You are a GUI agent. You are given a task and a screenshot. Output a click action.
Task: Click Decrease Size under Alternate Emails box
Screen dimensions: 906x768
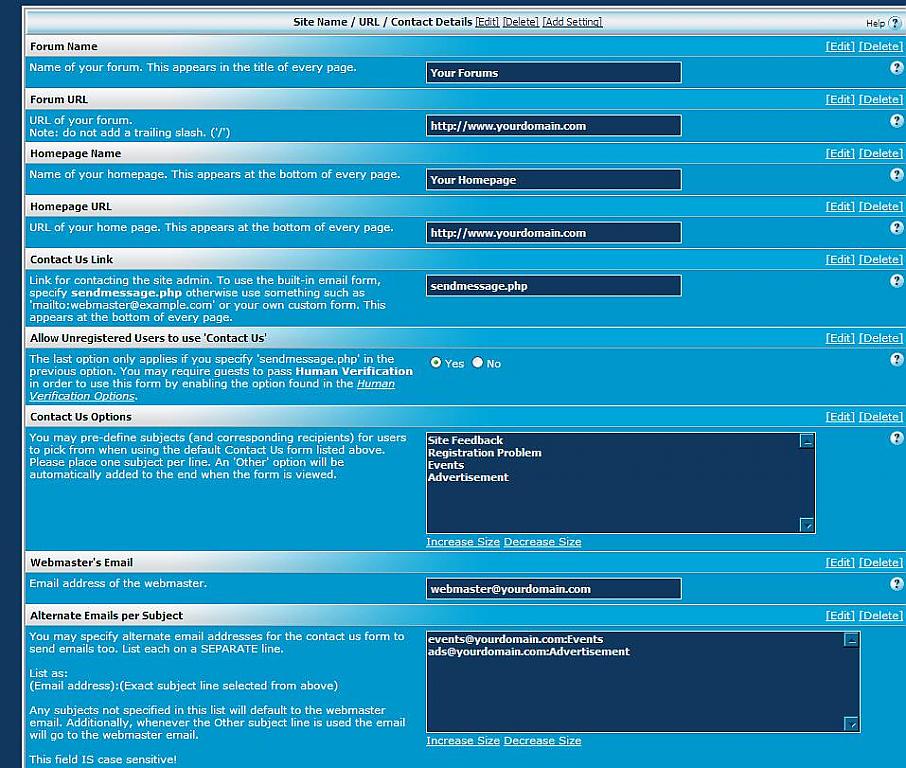pyautogui.click(x=542, y=741)
